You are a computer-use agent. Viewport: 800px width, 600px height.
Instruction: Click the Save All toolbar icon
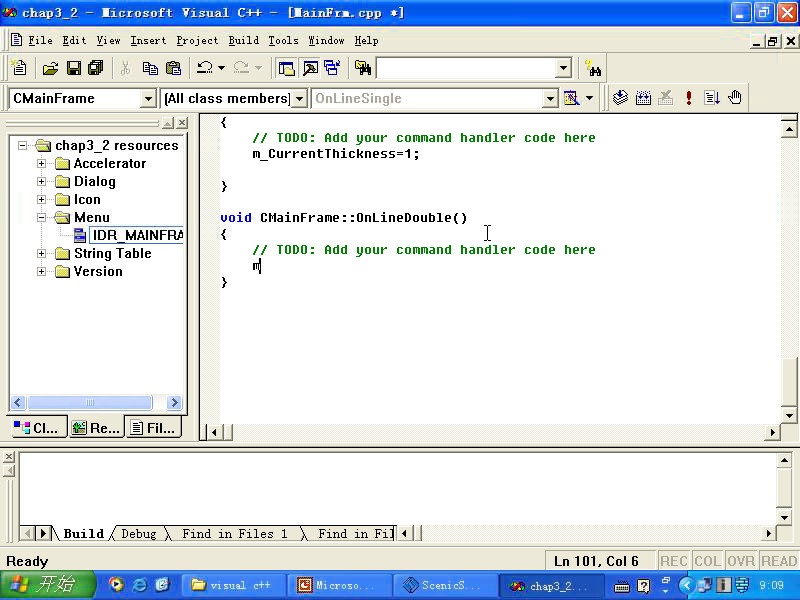tap(95, 68)
